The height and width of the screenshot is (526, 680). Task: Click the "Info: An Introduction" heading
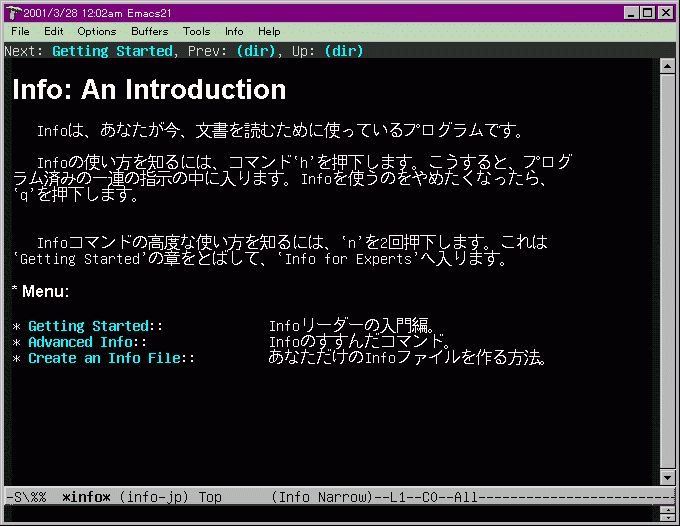[149, 90]
